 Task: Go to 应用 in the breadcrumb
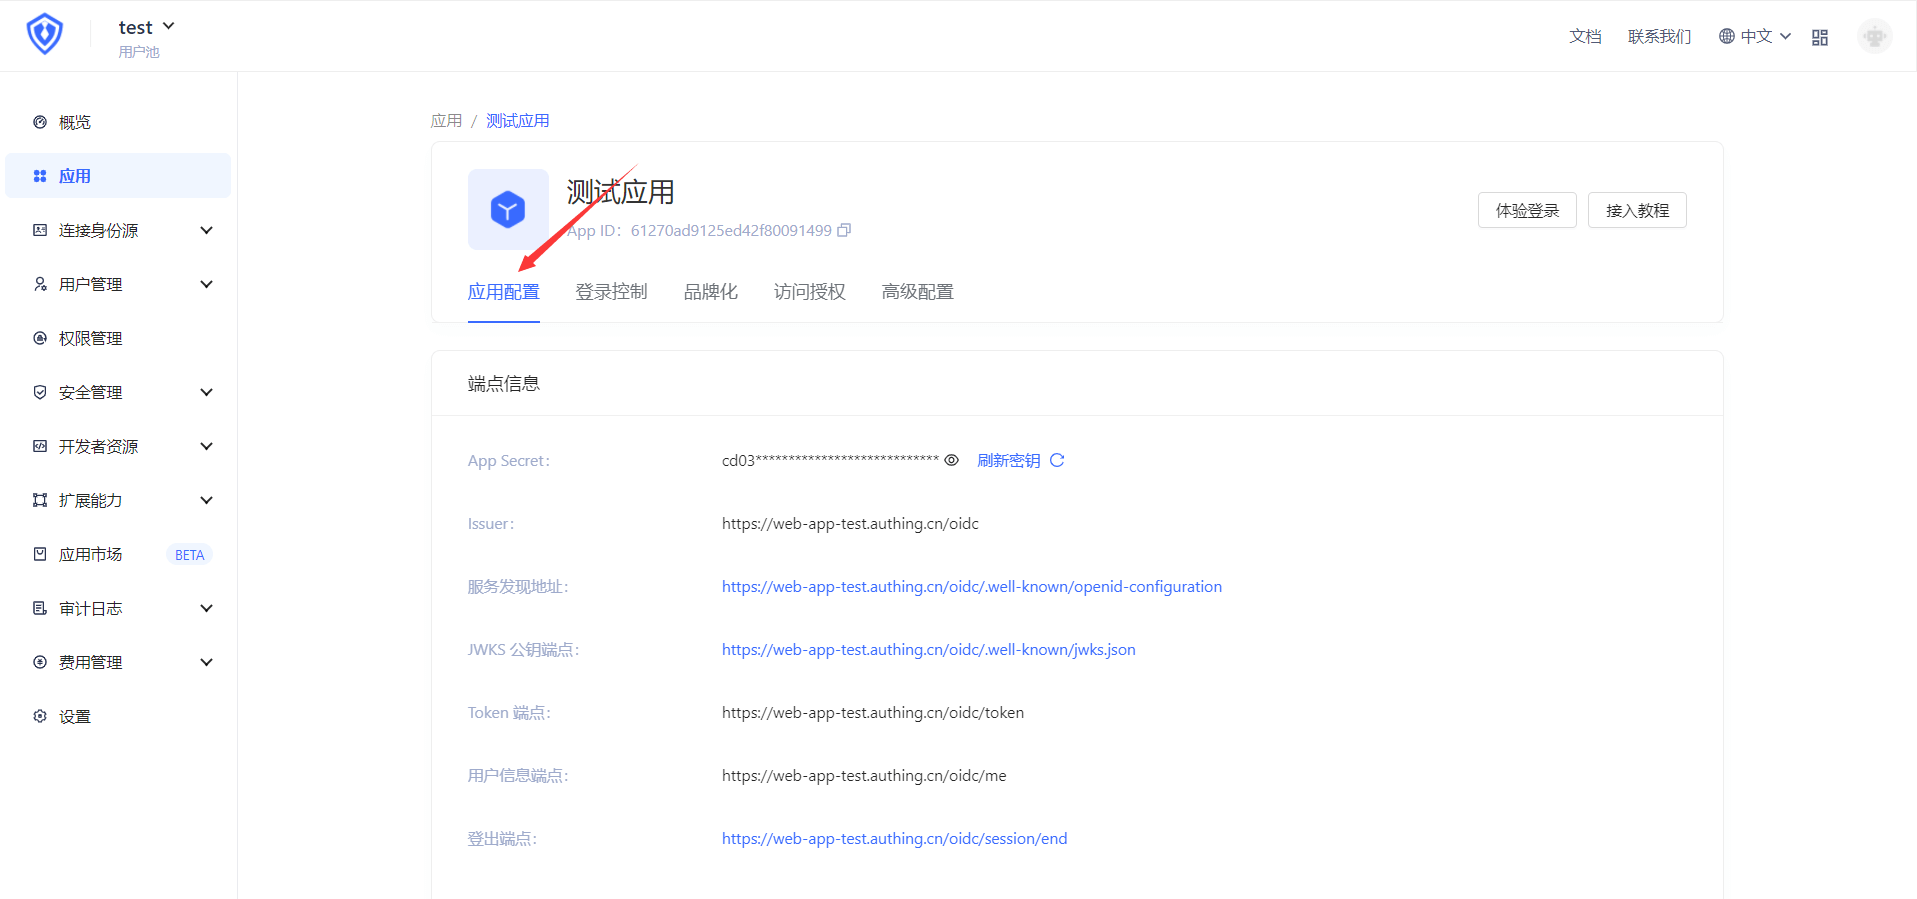[x=446, y=121]
